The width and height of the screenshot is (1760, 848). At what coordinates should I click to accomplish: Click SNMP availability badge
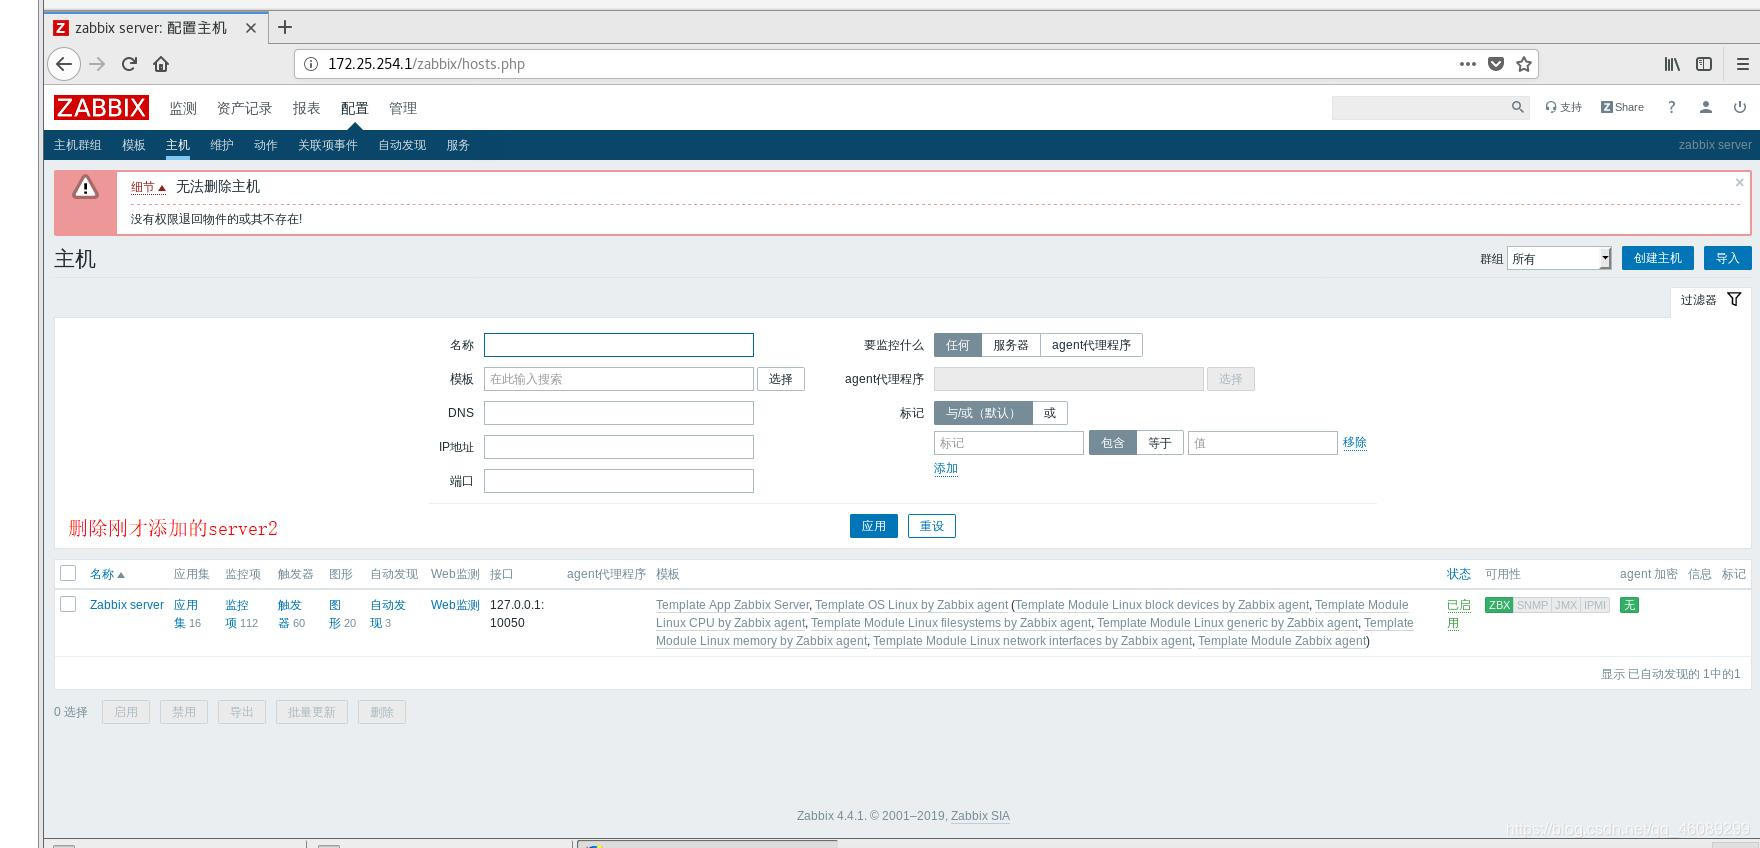[1532, 605]
